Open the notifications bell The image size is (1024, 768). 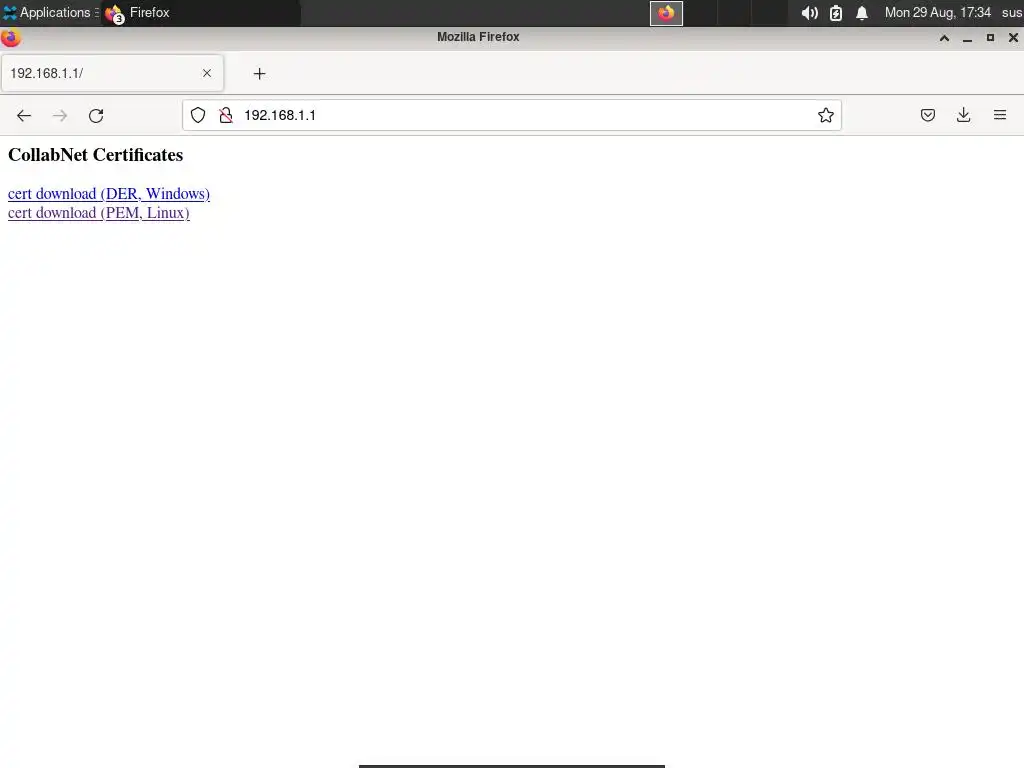[862, 13]
